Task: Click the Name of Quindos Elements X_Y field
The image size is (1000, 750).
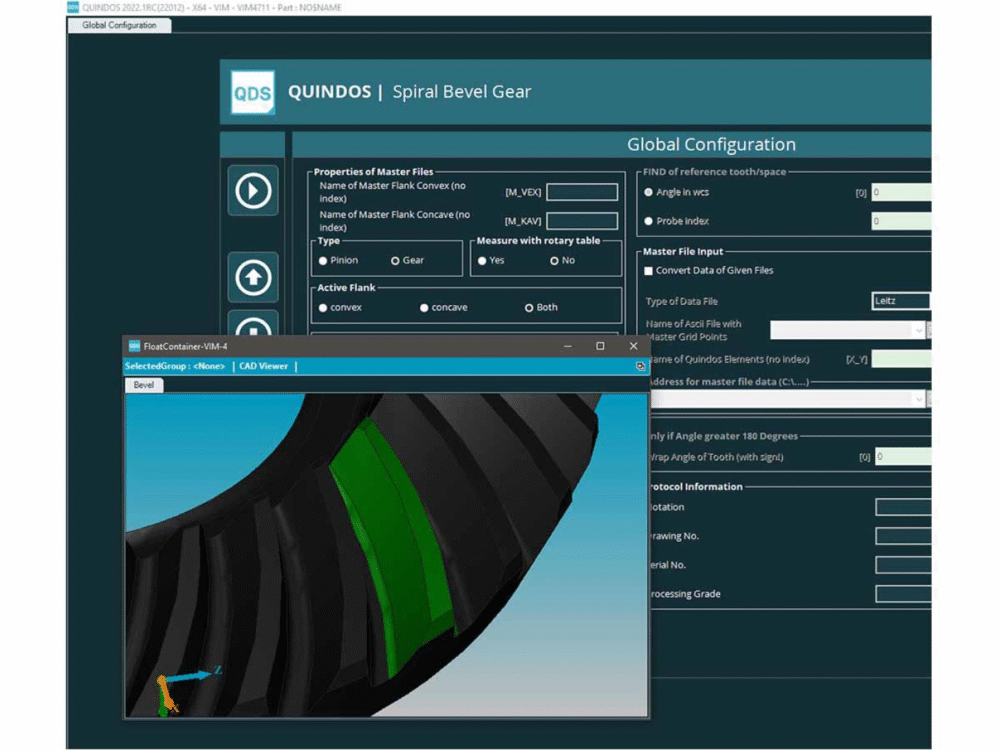Action: tap(901, 359)
